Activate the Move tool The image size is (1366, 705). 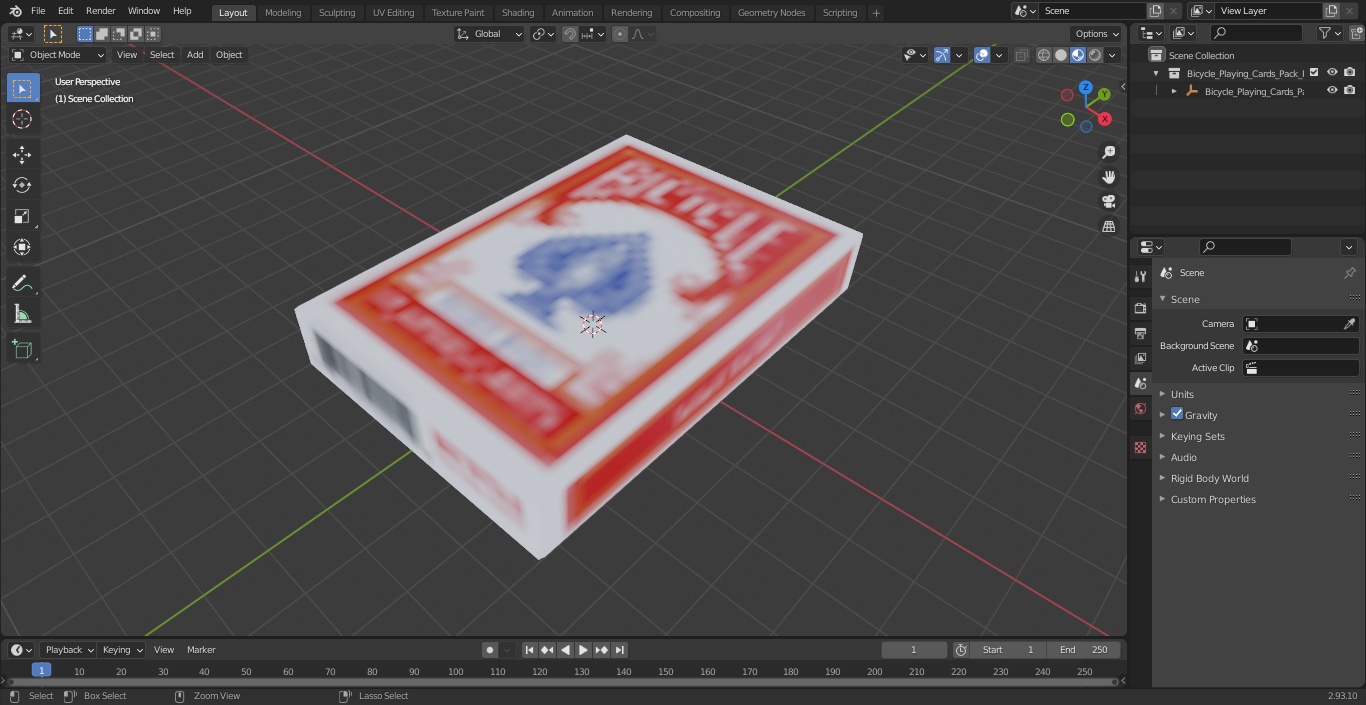click(x=22, y=155)
